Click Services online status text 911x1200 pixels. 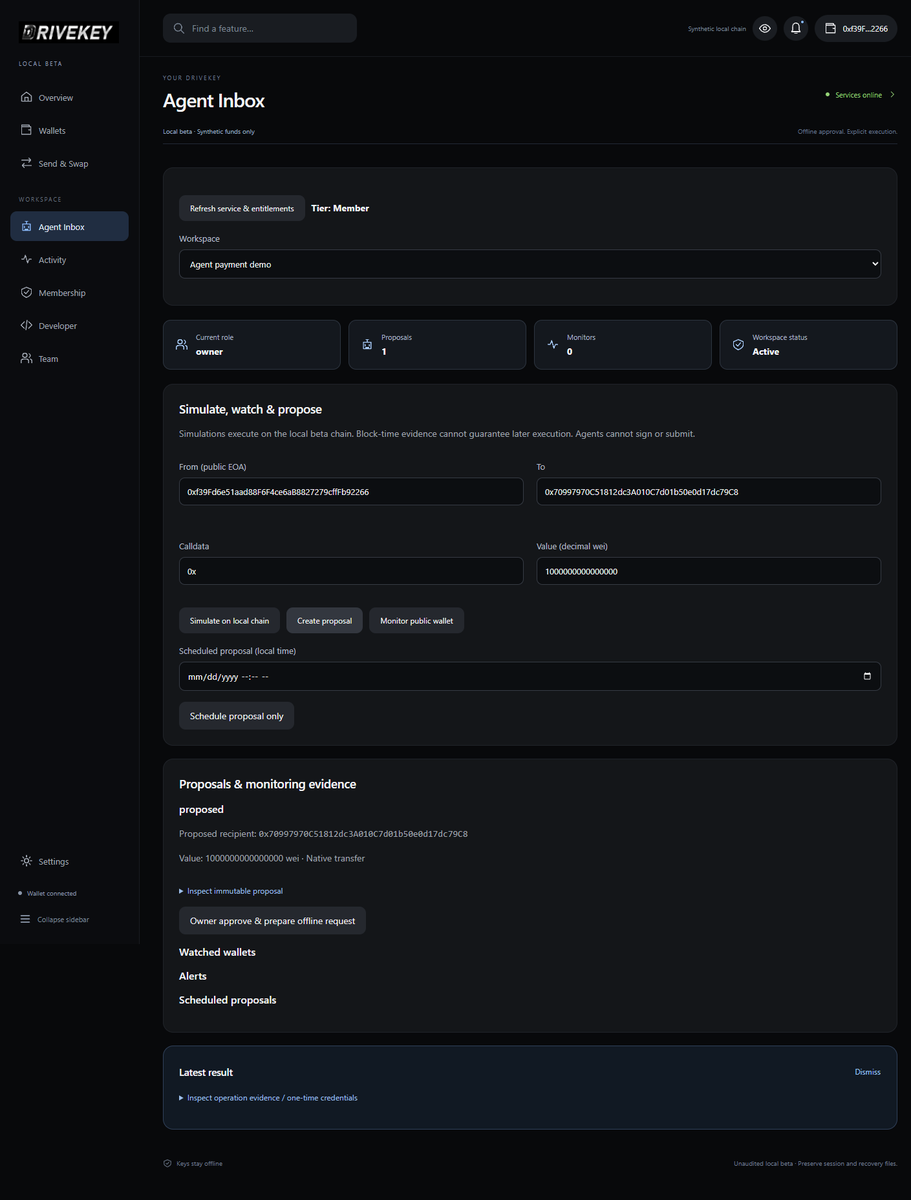pos(858,95)
